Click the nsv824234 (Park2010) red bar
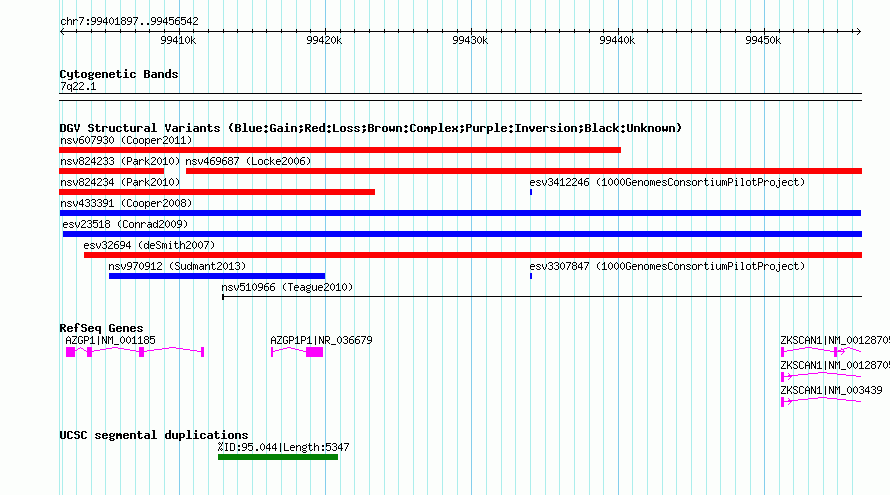The image size is (890, 495). [217, 192]
